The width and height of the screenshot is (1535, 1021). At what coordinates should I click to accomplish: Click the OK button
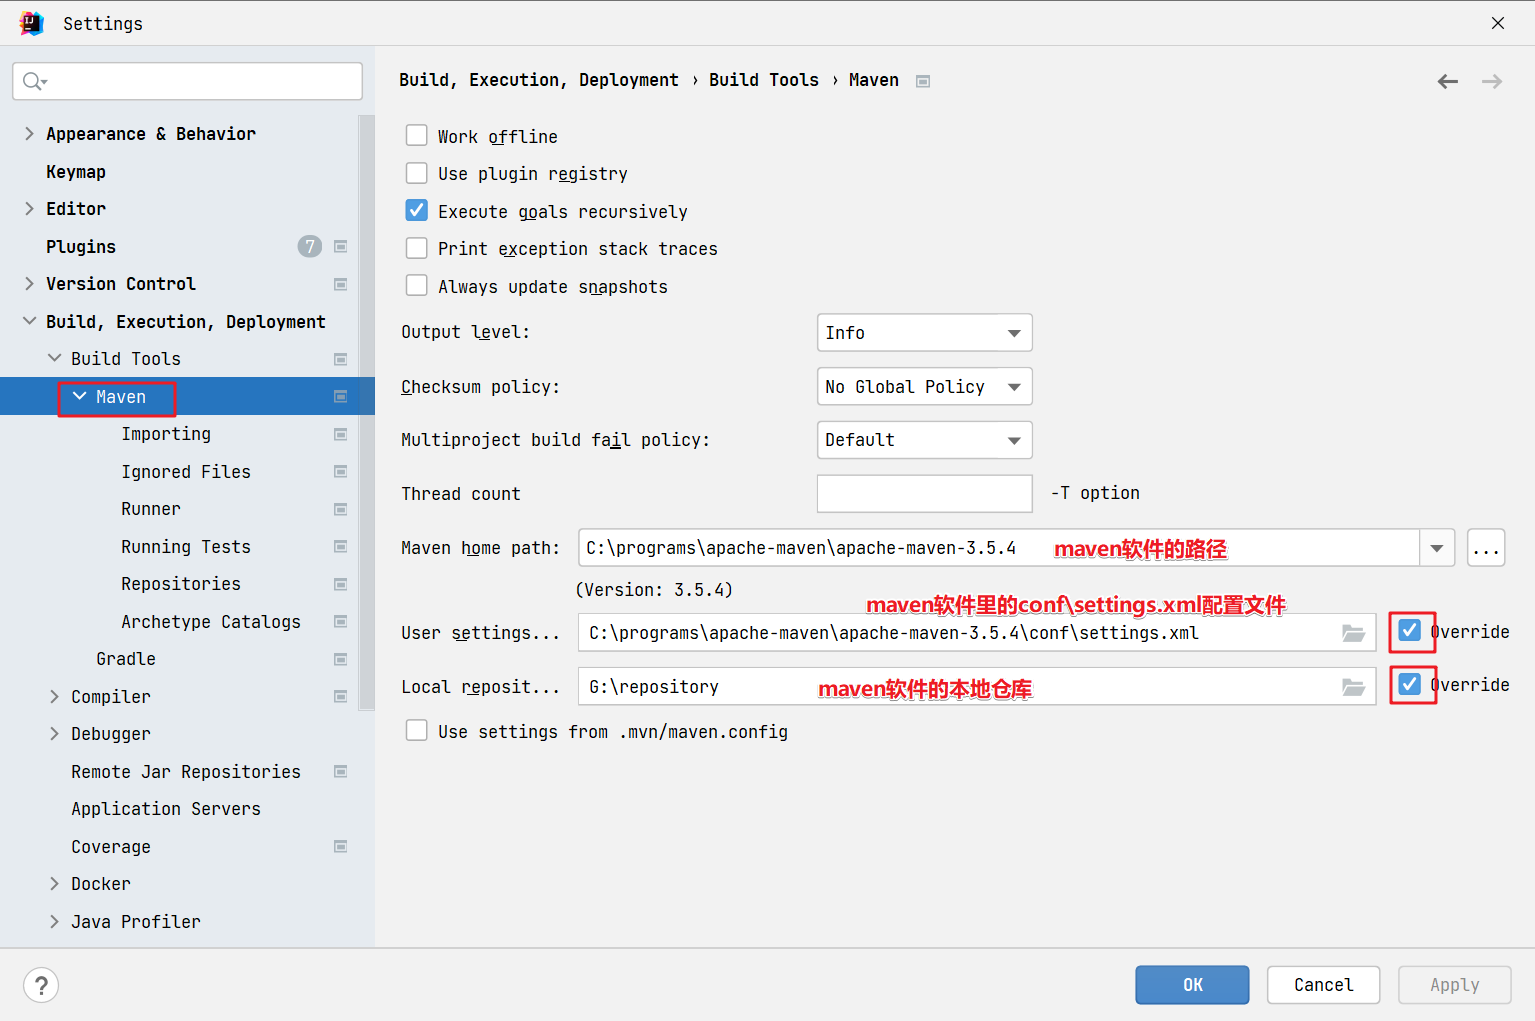pos(1192,985)
